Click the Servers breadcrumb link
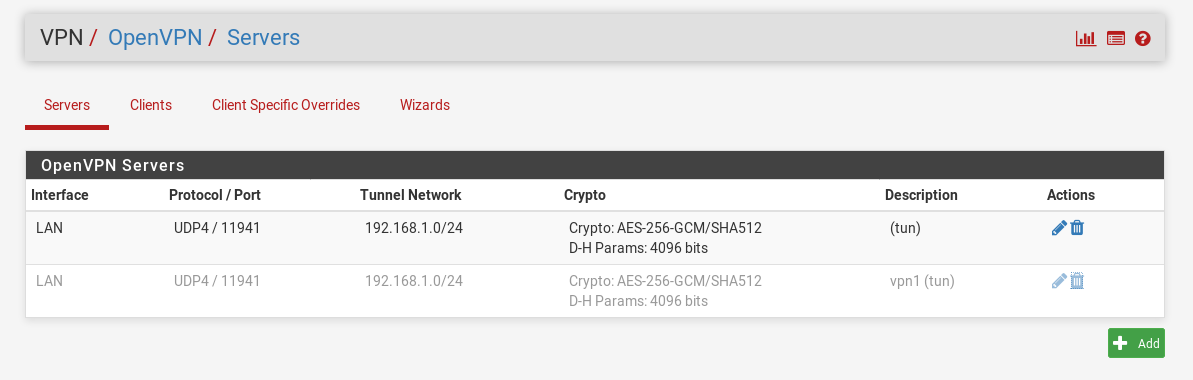 [x=263, y=37]
